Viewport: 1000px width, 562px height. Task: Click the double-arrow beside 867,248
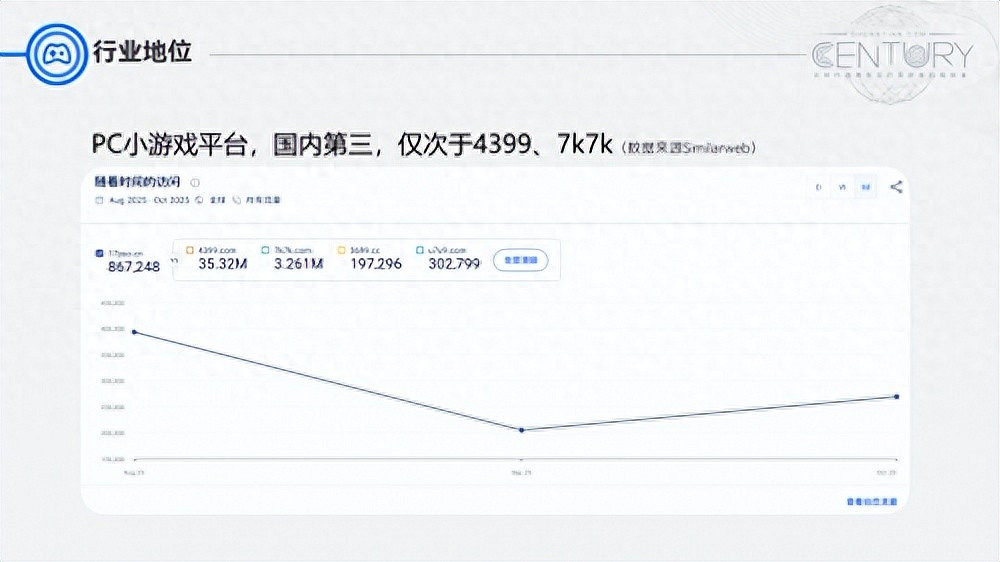(172, 260)
